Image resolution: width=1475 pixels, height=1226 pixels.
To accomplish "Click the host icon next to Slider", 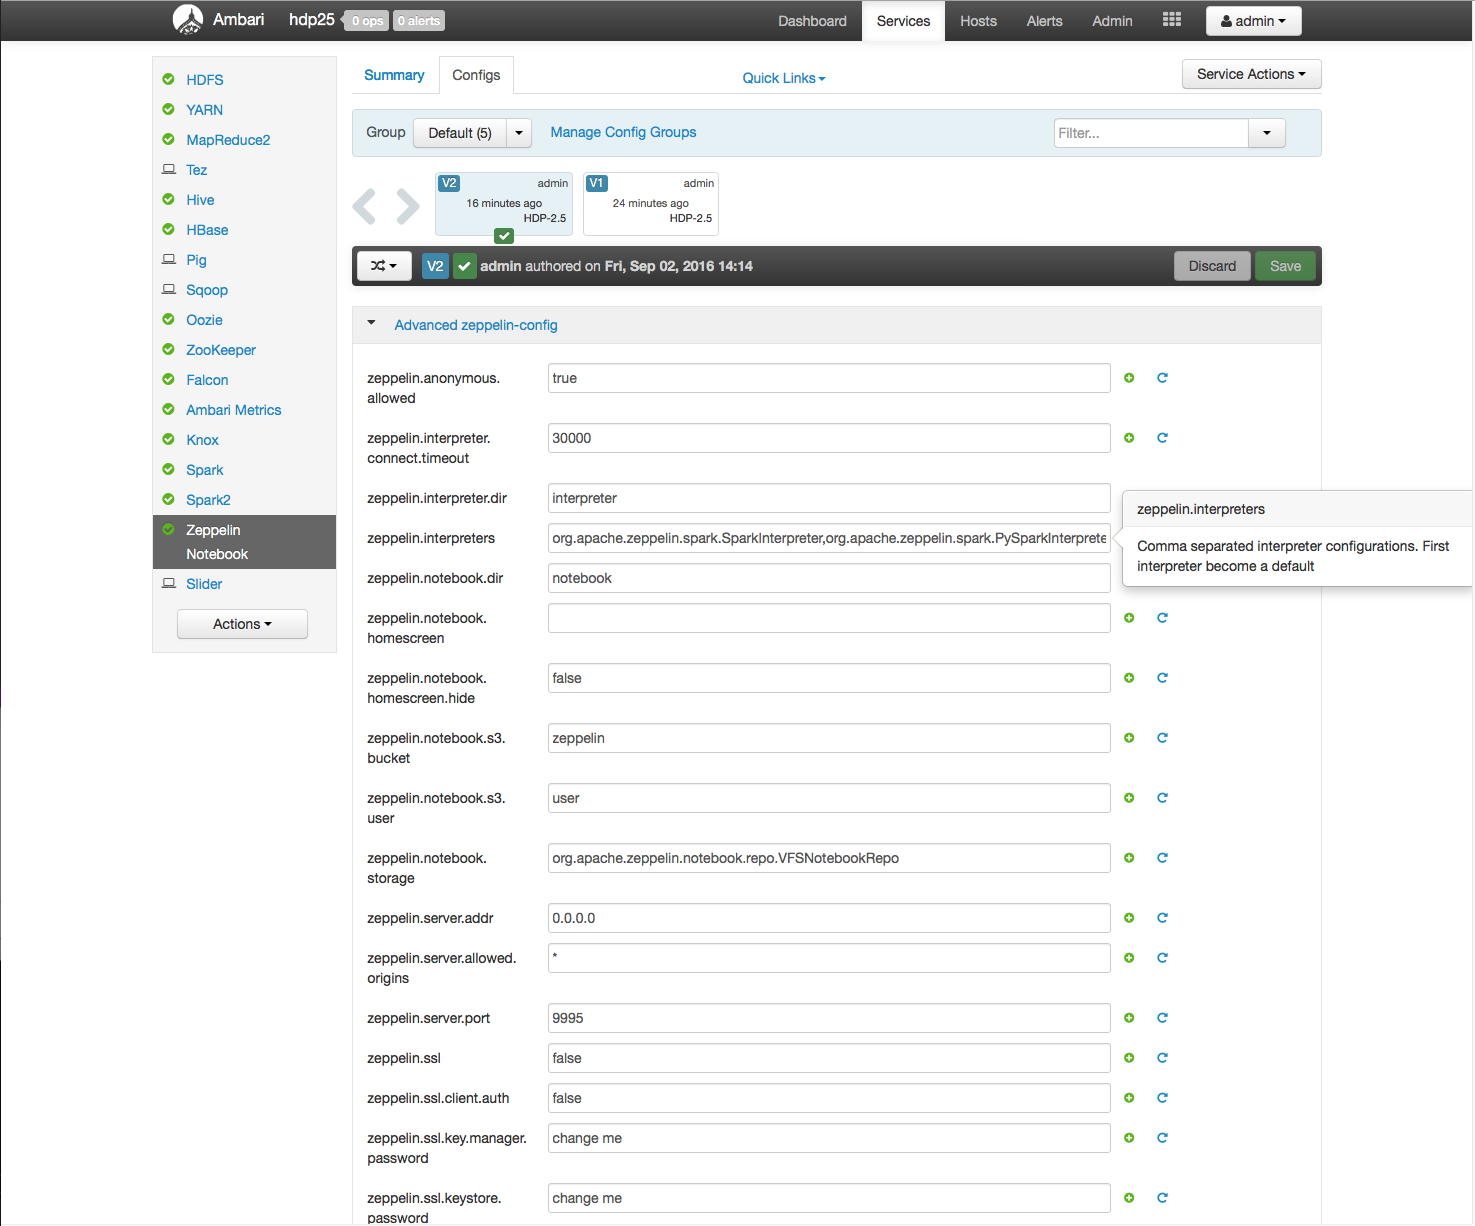I will [168, 583].
